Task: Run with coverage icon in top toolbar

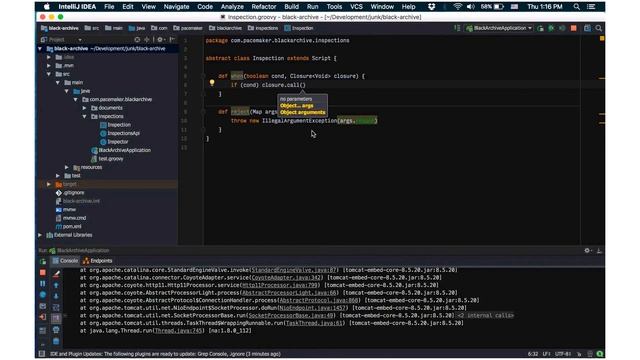Action: coord(562,28)
